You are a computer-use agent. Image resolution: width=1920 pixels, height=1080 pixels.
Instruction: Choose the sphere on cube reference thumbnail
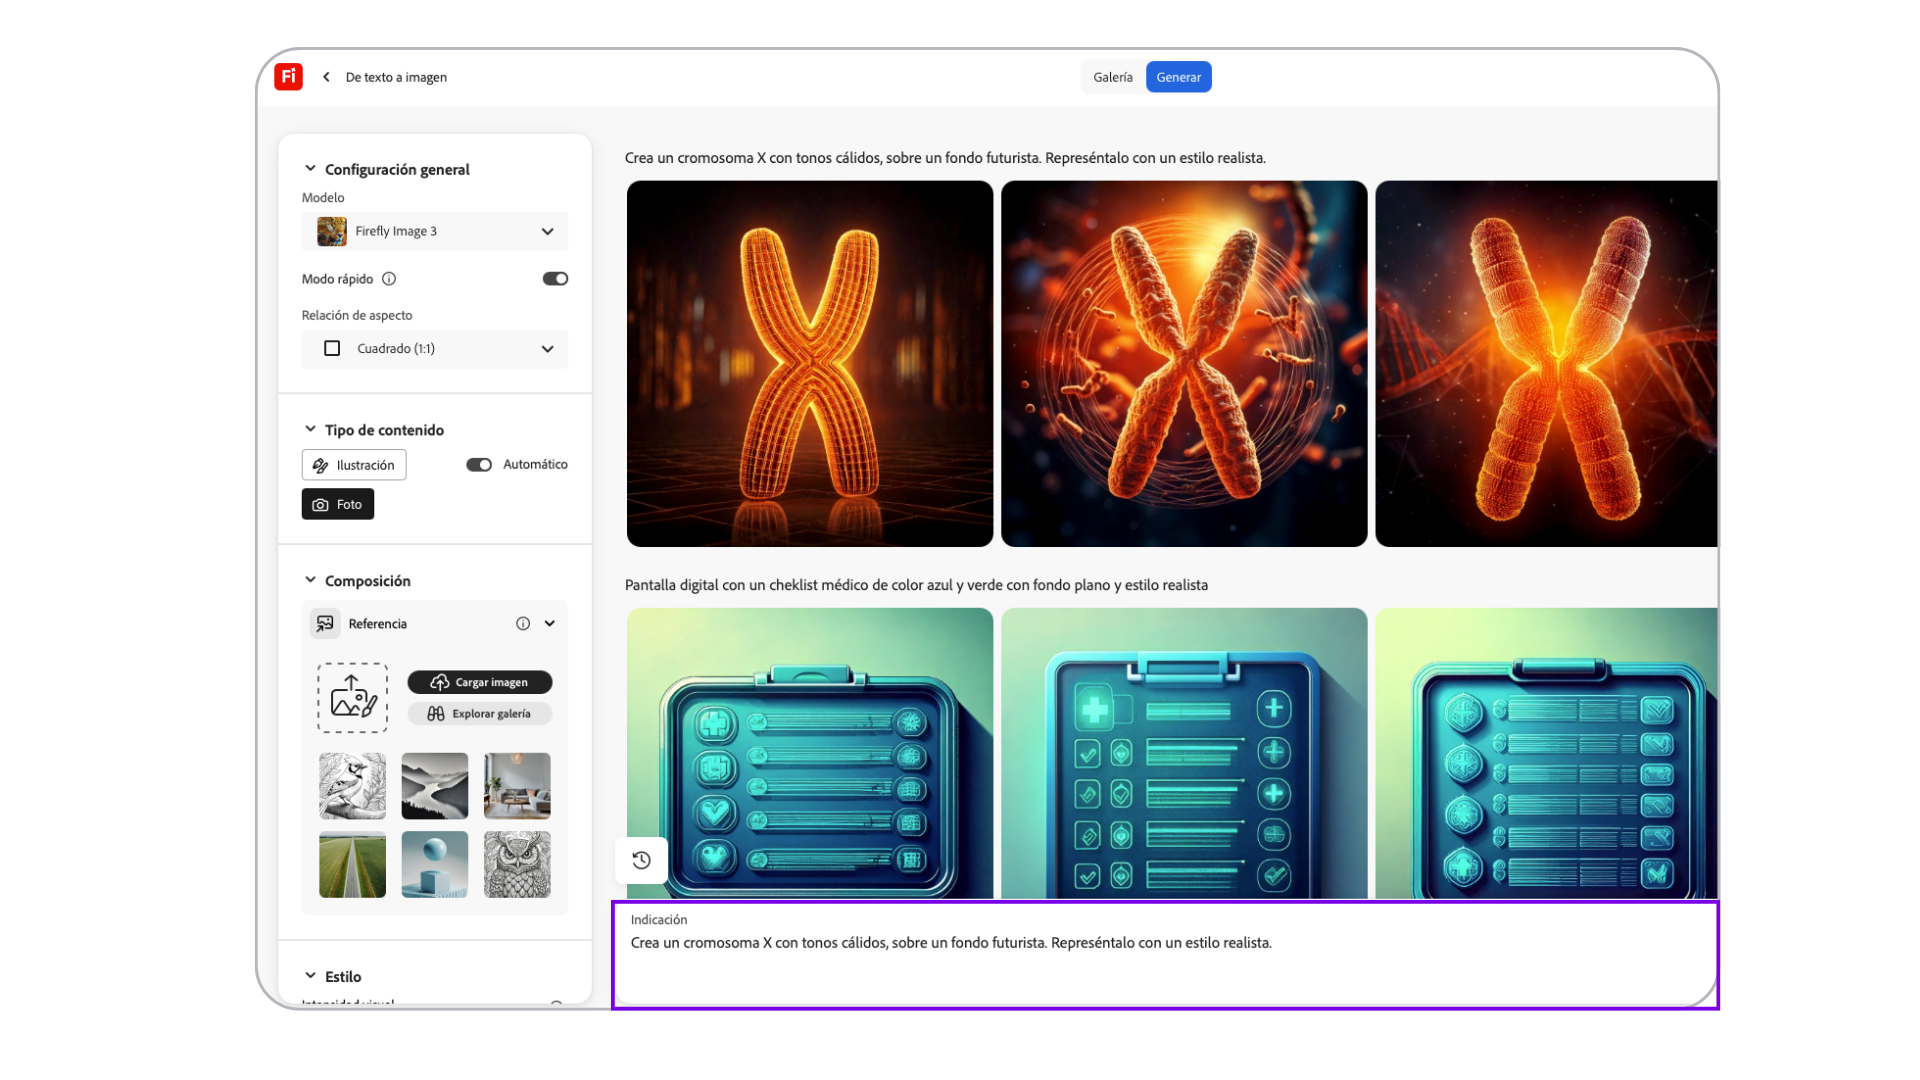[x=435, y=864]
